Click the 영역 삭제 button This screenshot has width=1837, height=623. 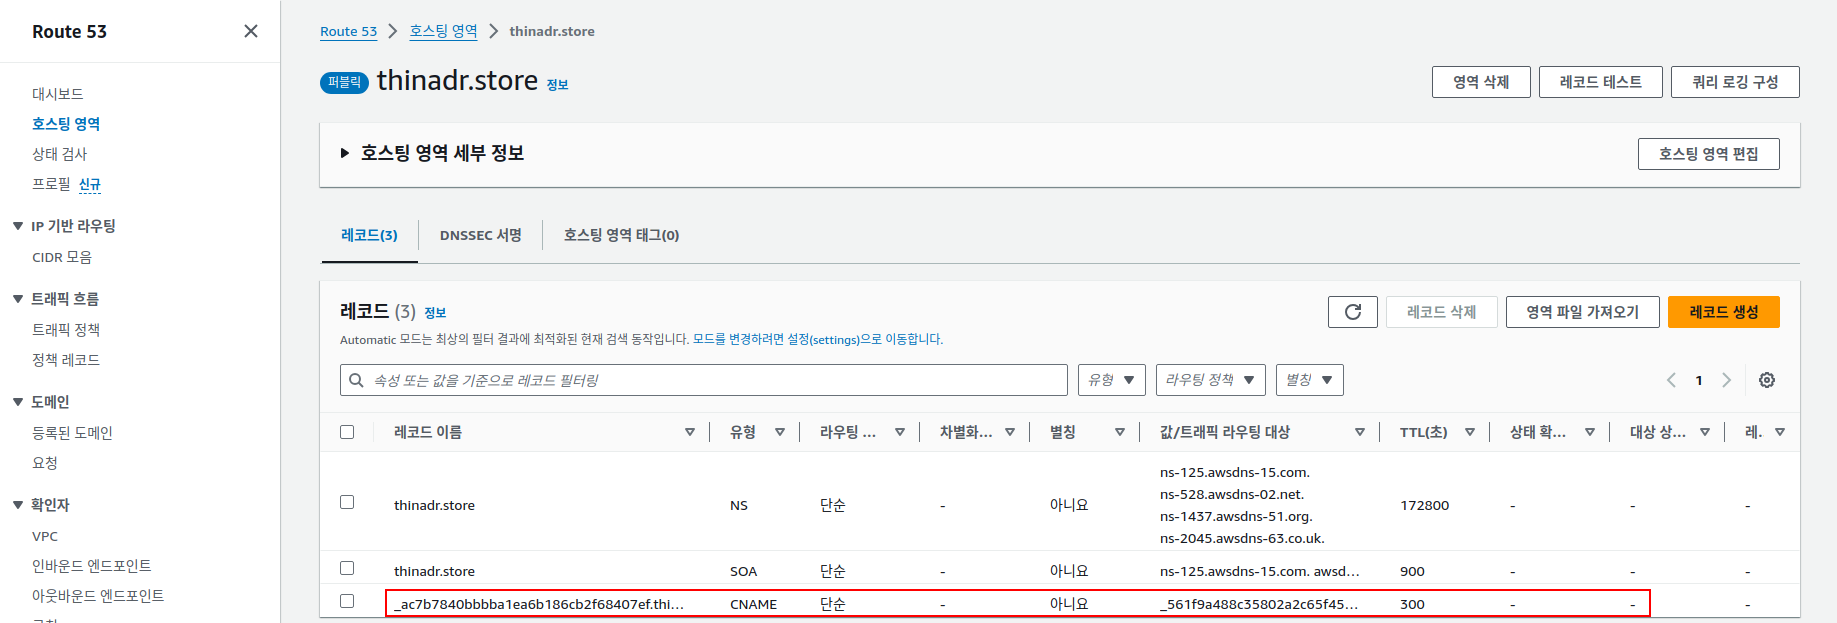(x=1481, y=82)
